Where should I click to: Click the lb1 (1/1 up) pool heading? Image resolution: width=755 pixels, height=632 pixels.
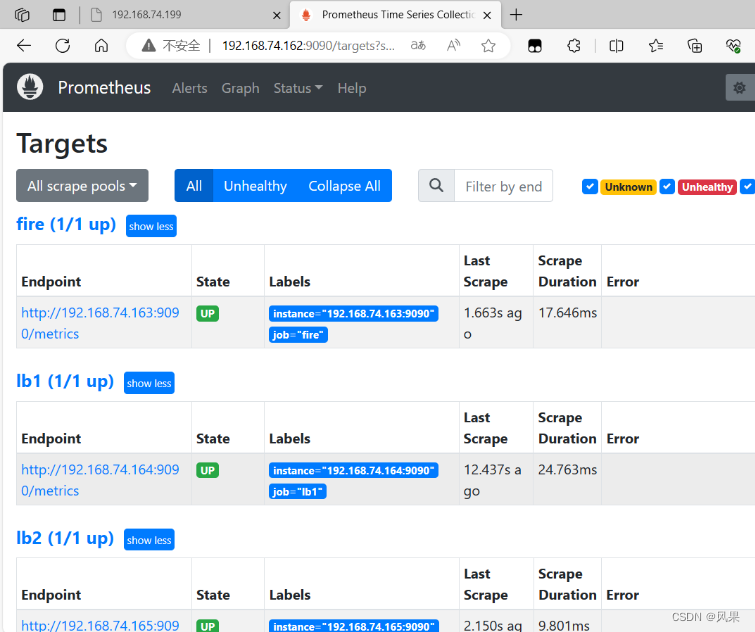click(65, 381)
